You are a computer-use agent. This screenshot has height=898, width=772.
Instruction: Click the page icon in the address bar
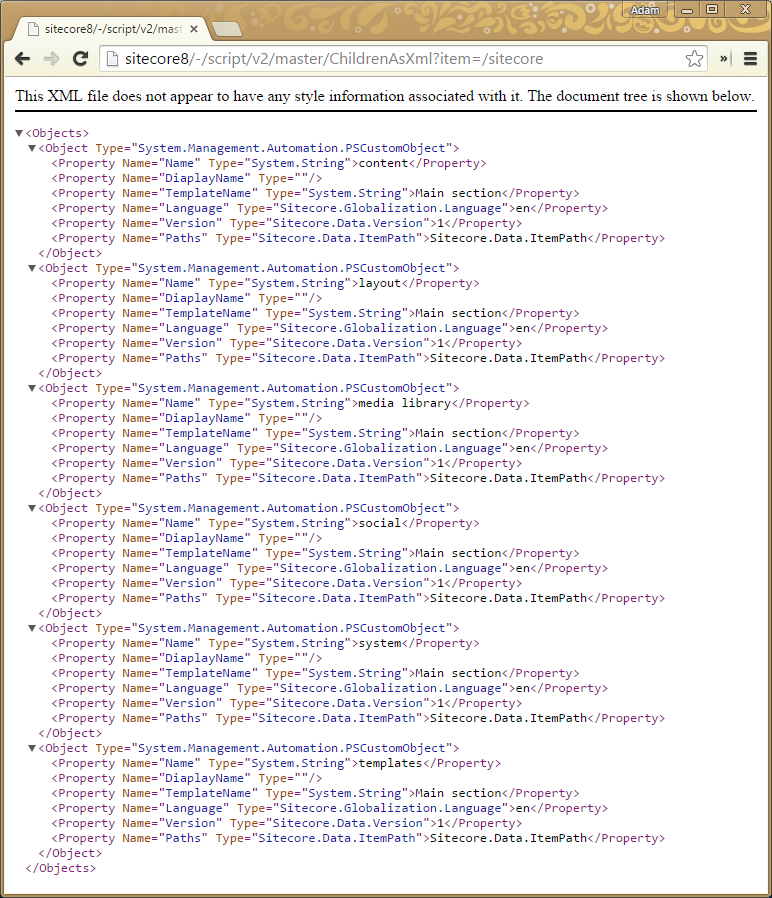(113, 59)
